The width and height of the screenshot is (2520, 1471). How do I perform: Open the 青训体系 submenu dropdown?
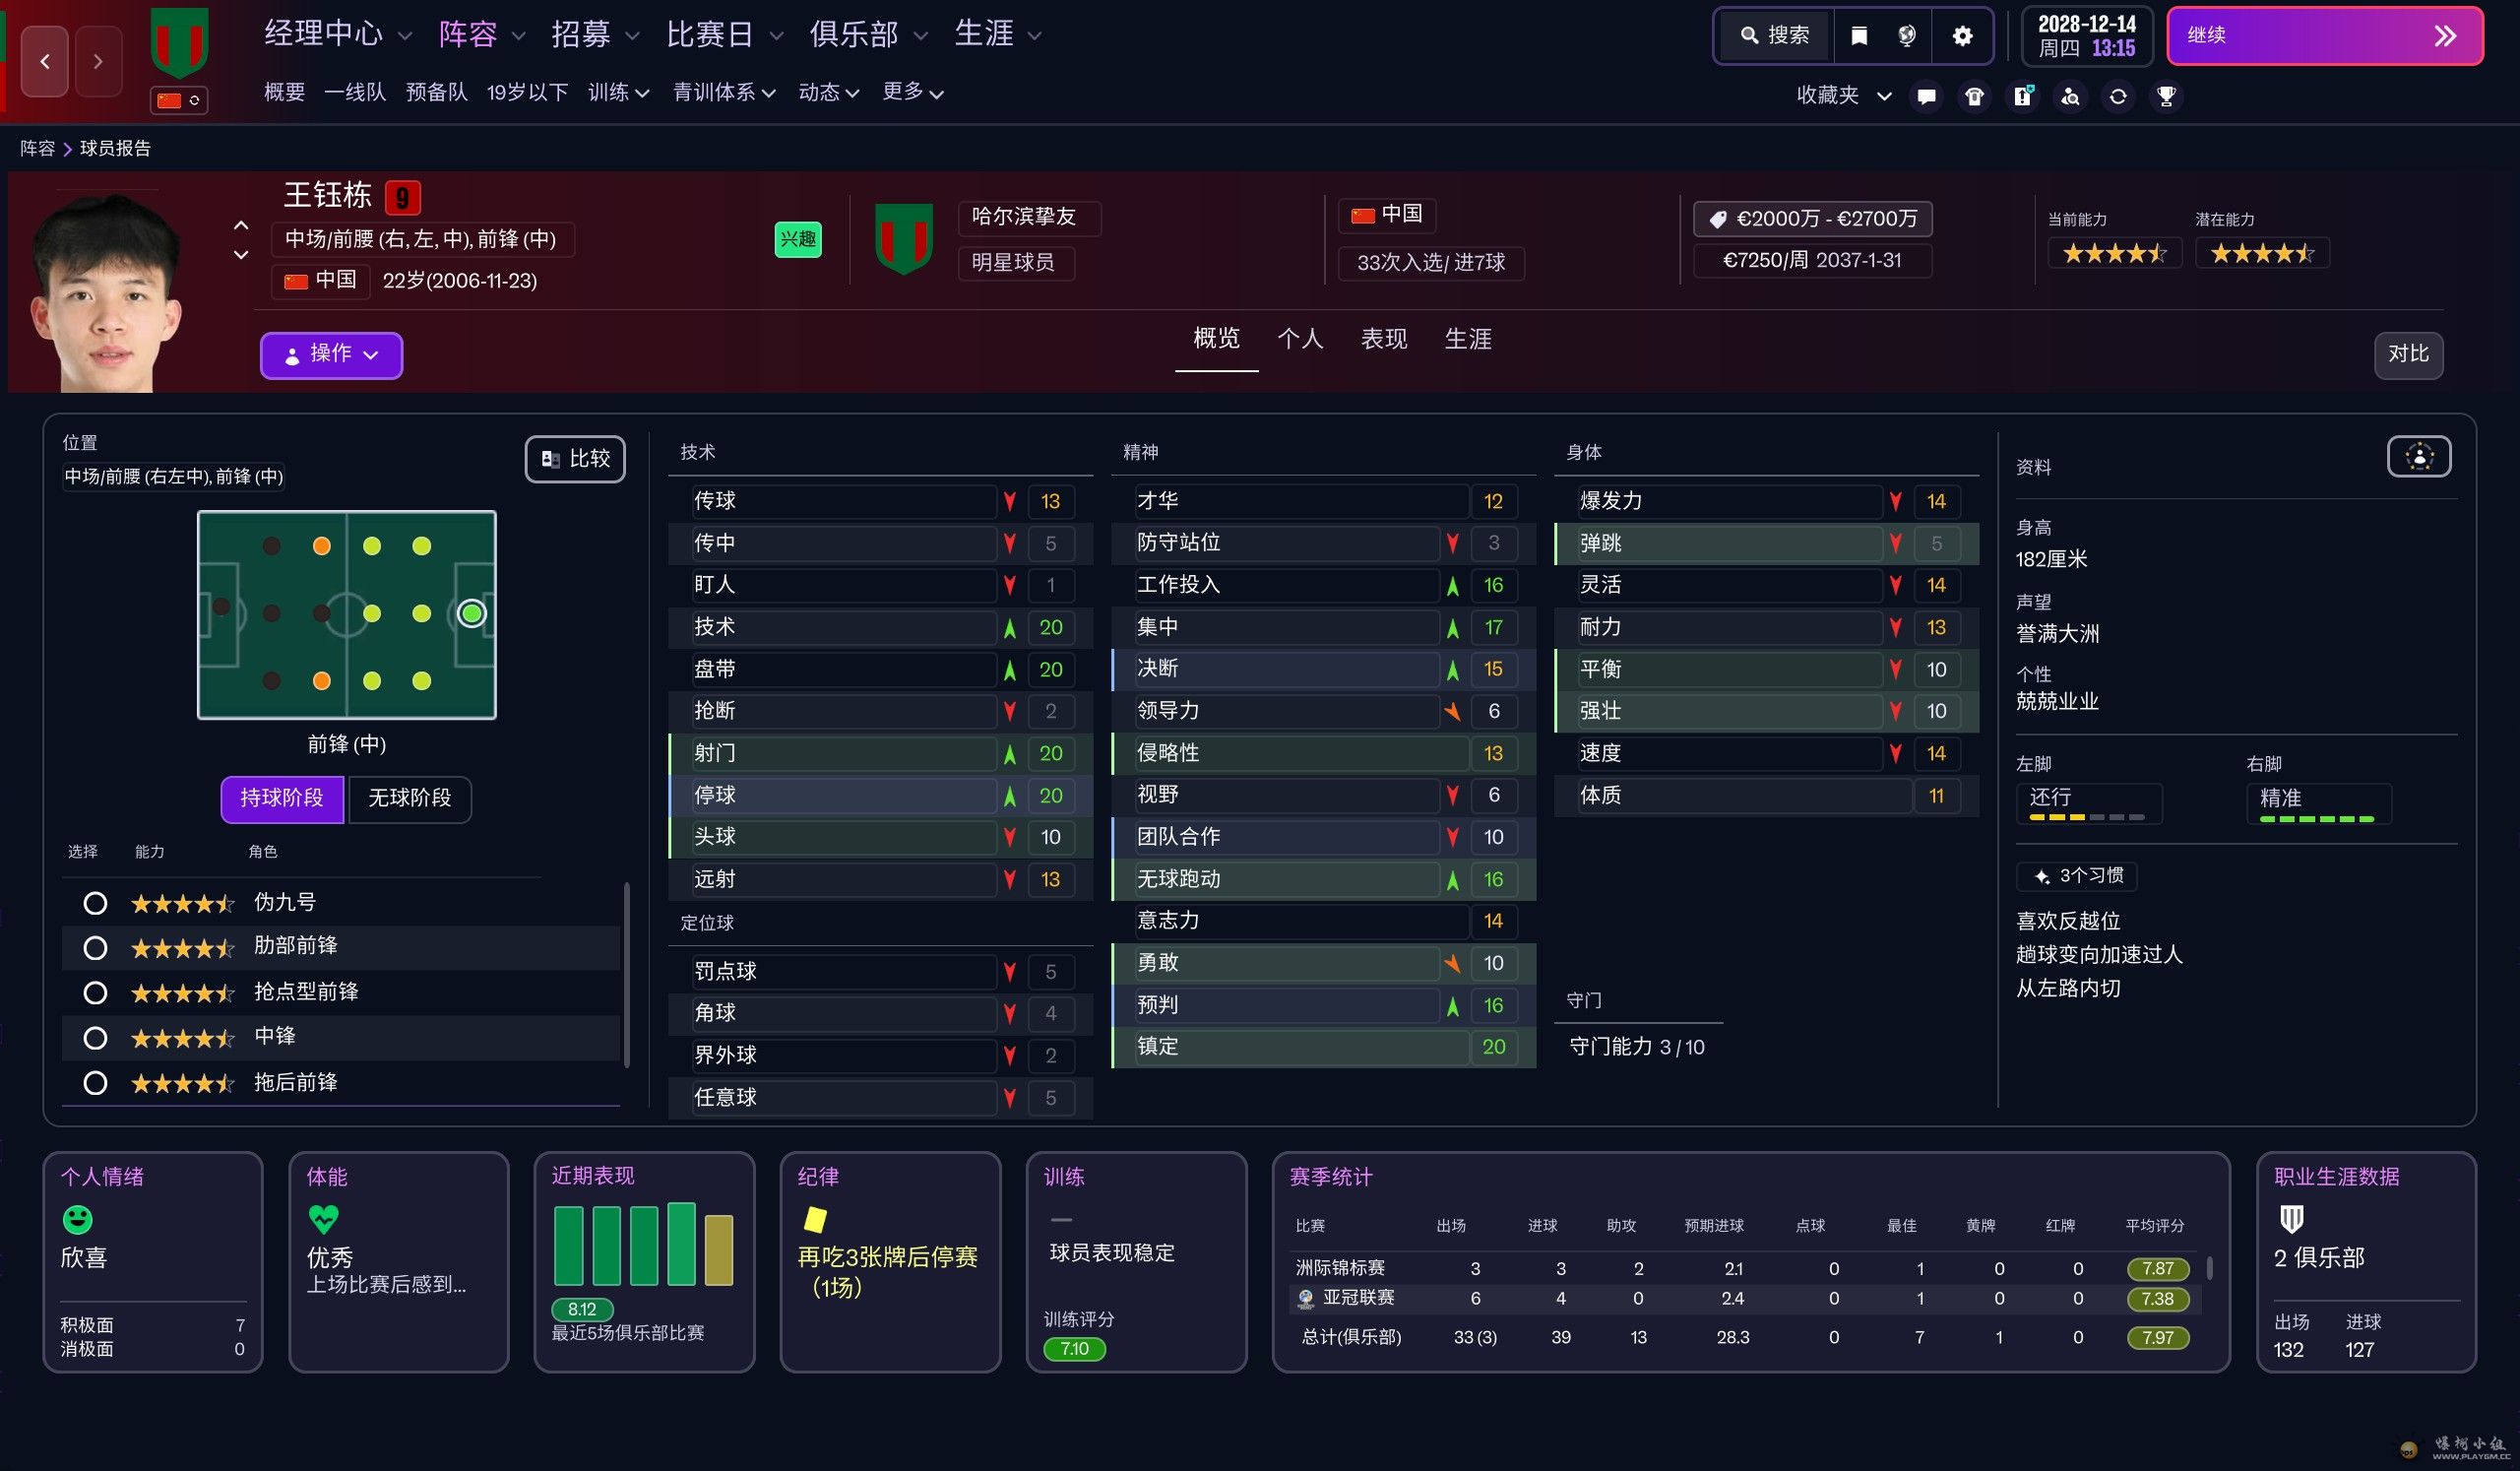[724, 92]
